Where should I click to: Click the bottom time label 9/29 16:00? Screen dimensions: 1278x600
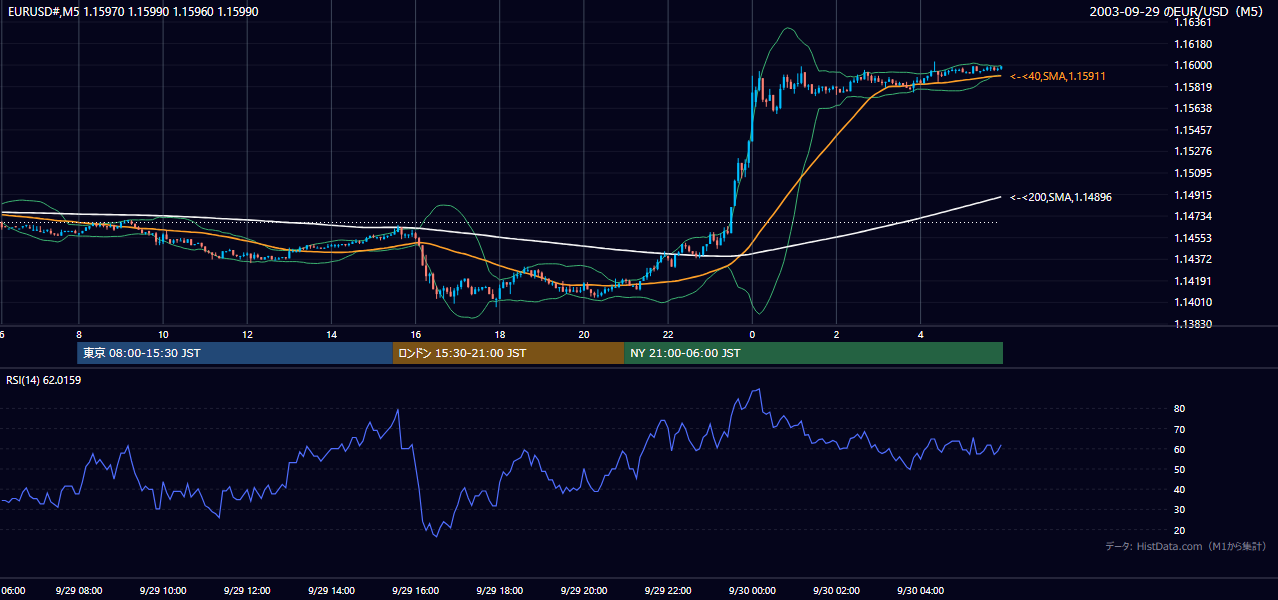point(415,591)
